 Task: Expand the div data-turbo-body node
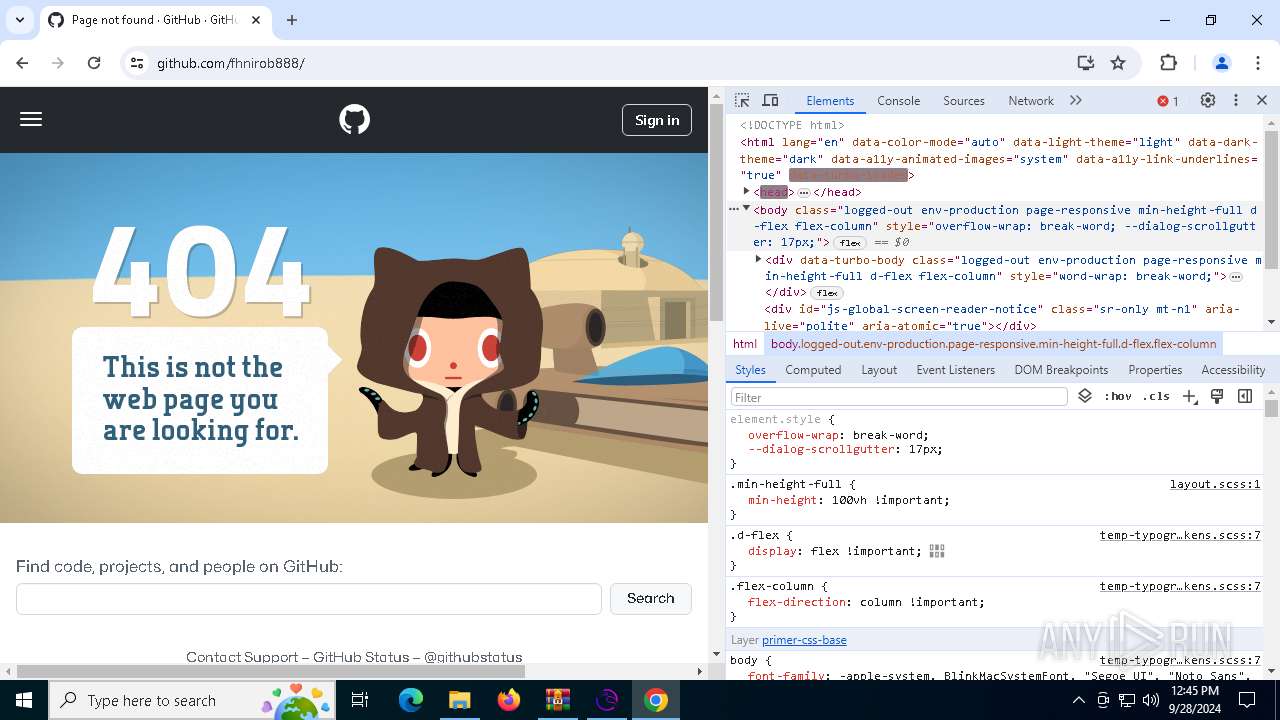point(758,259)
